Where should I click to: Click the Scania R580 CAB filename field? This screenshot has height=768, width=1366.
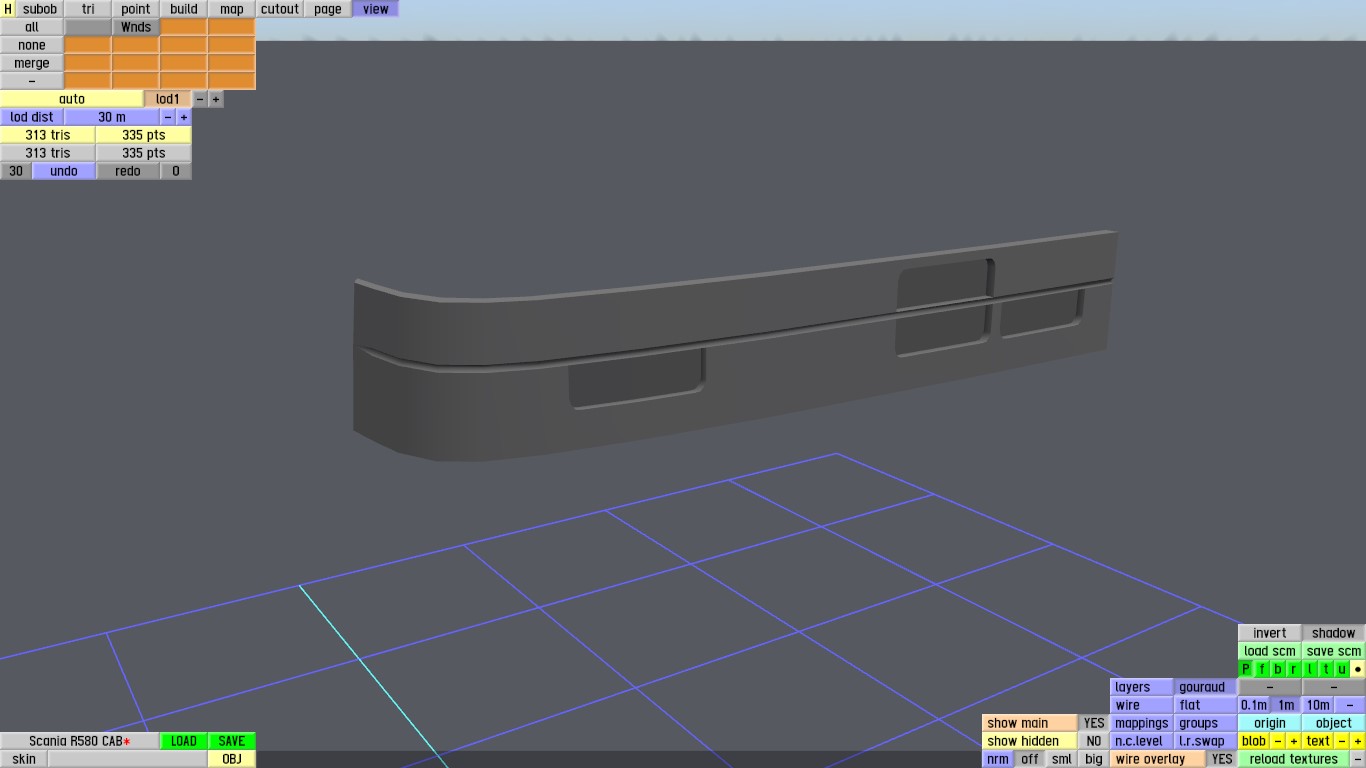click(x=80, y=741)
